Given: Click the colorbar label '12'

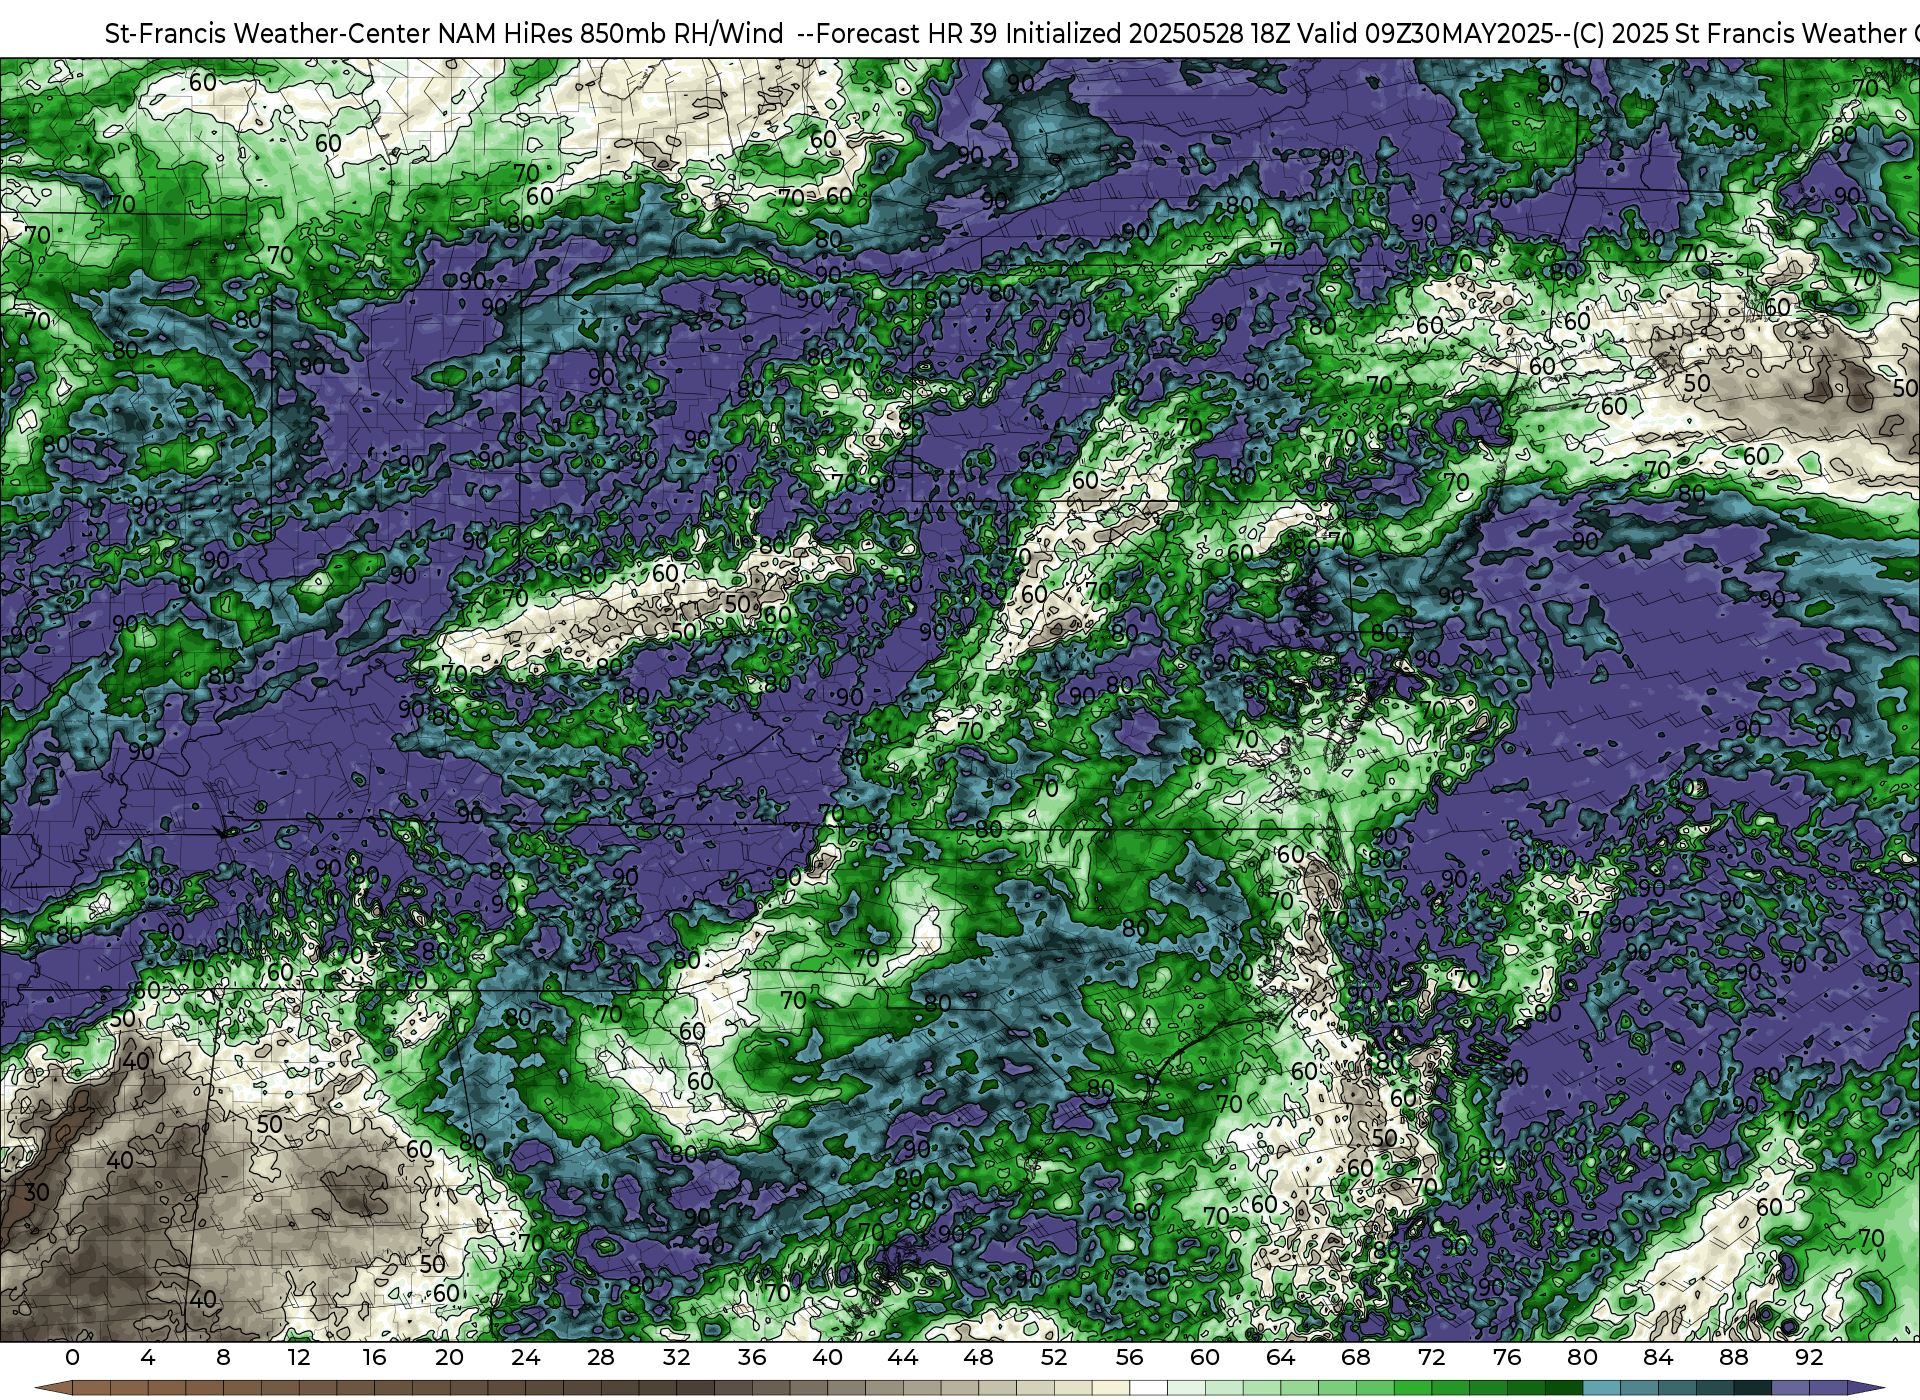Looking at the screenshot, I should [298, 1357].
